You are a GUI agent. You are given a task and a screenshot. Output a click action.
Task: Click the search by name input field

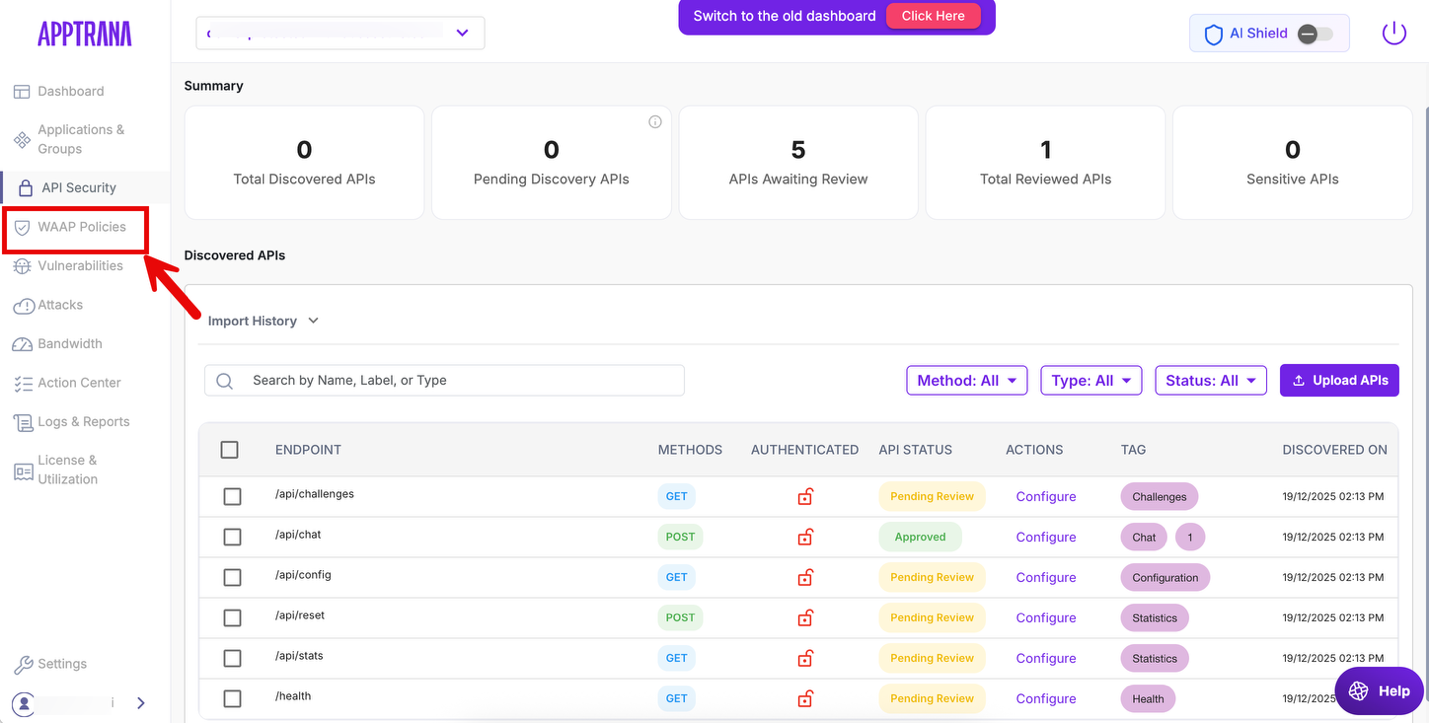445,381
